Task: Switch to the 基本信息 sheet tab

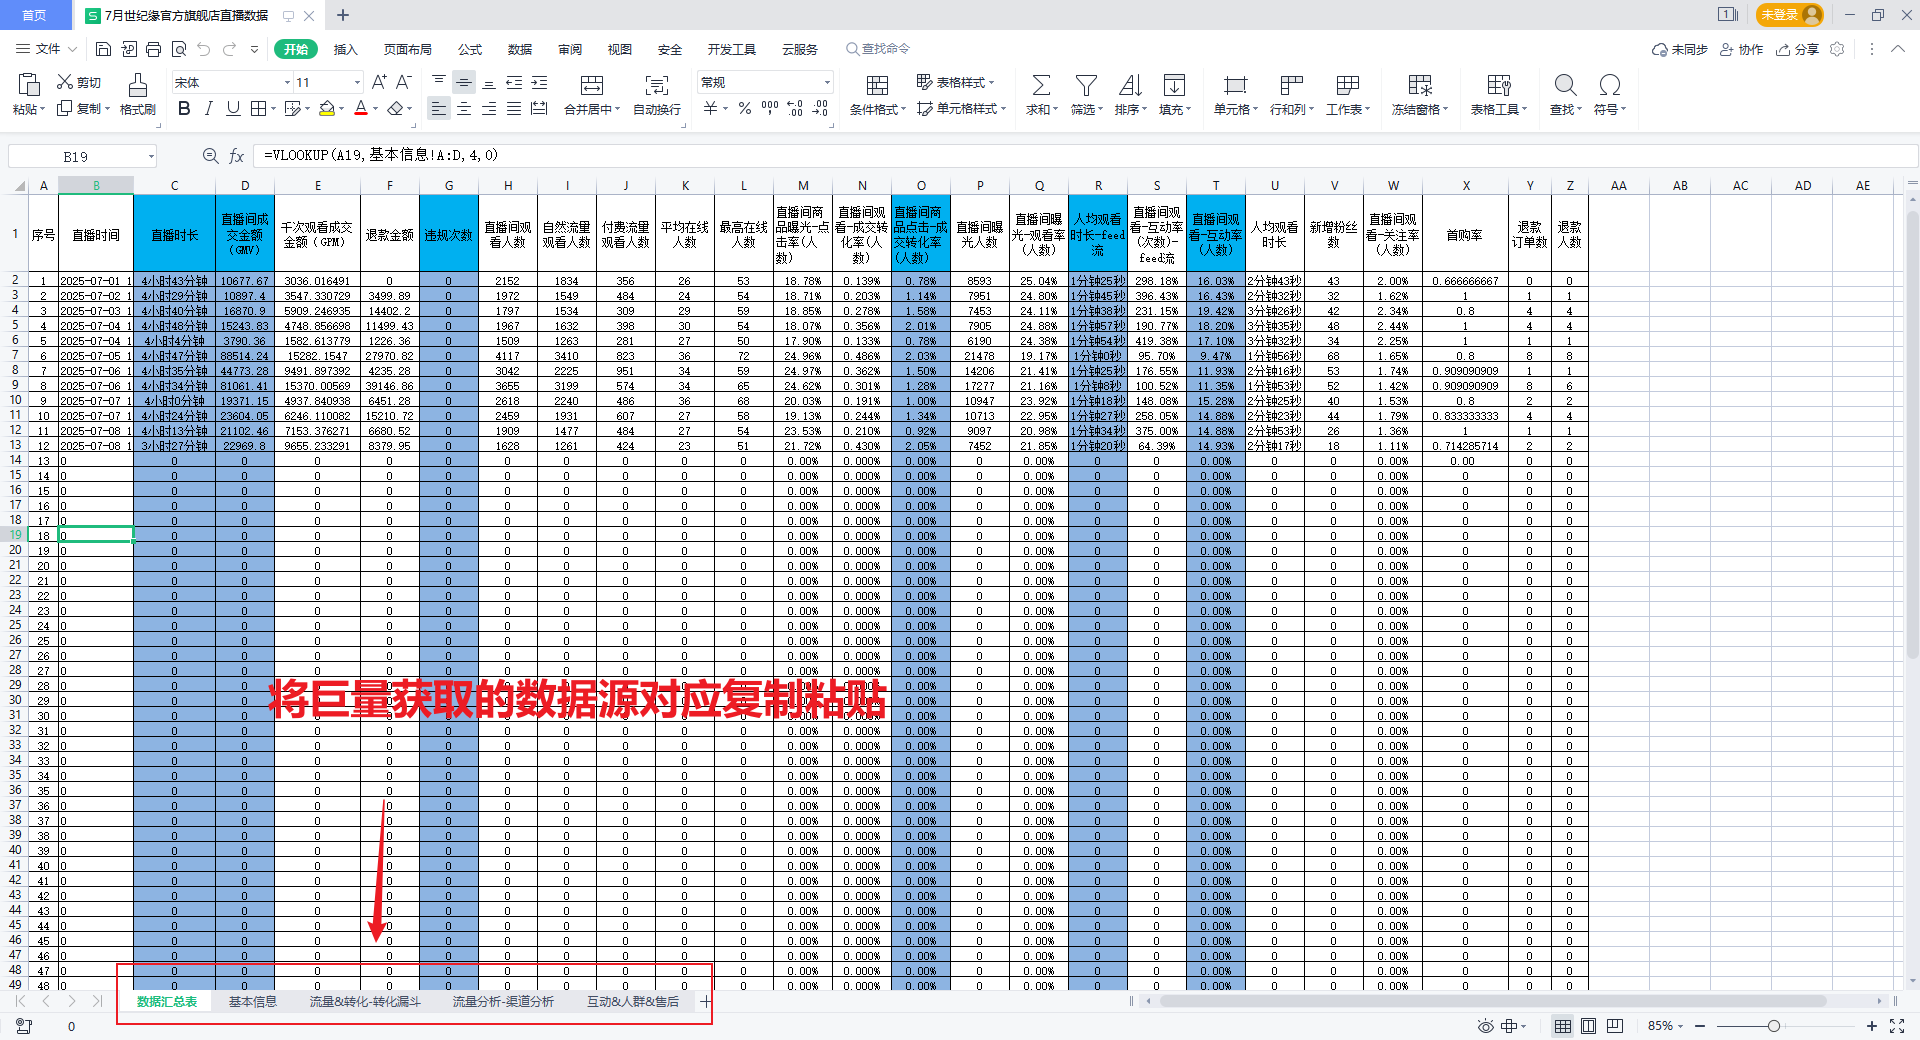Action: pyautogui.click(x=252, y=1002)
